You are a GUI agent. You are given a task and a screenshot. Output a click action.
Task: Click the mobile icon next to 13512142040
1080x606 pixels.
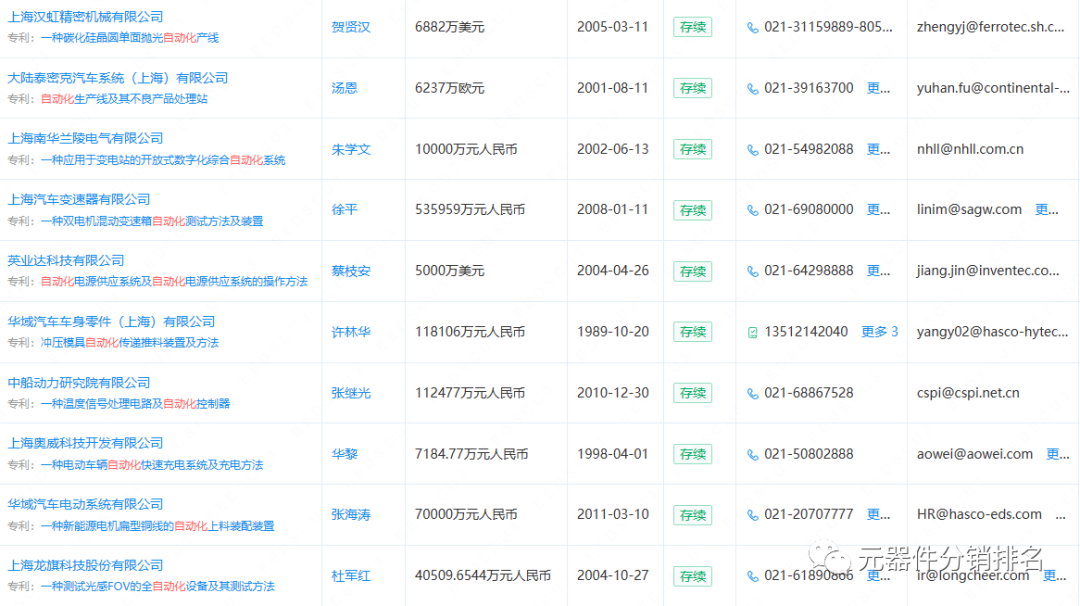click(x=753, y=333)
